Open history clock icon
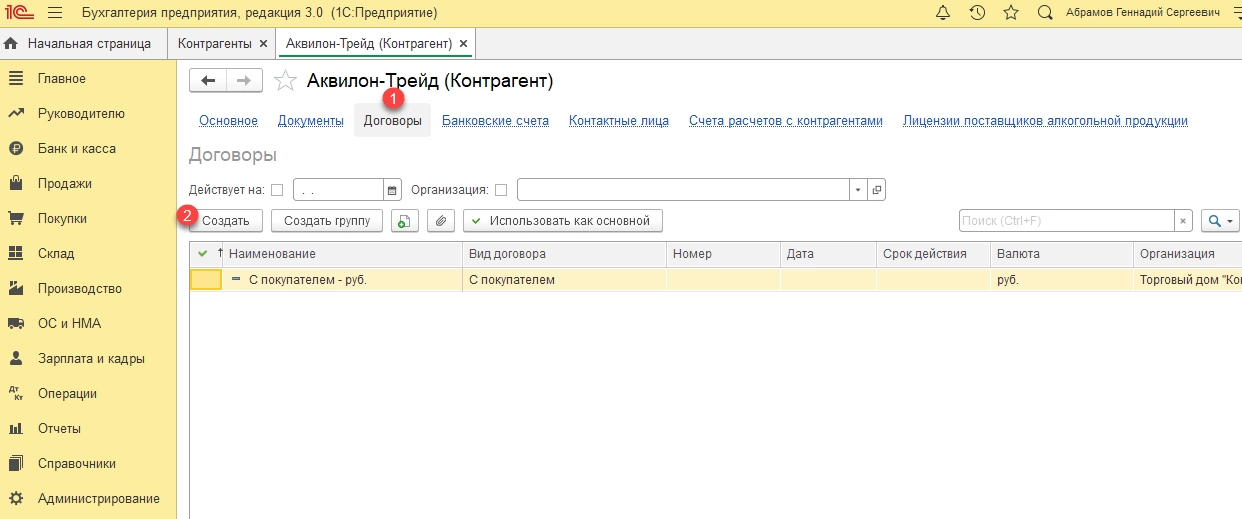The width and height of the screenshot is (1242, 519). pyautogui.click(x=977, y=13)
